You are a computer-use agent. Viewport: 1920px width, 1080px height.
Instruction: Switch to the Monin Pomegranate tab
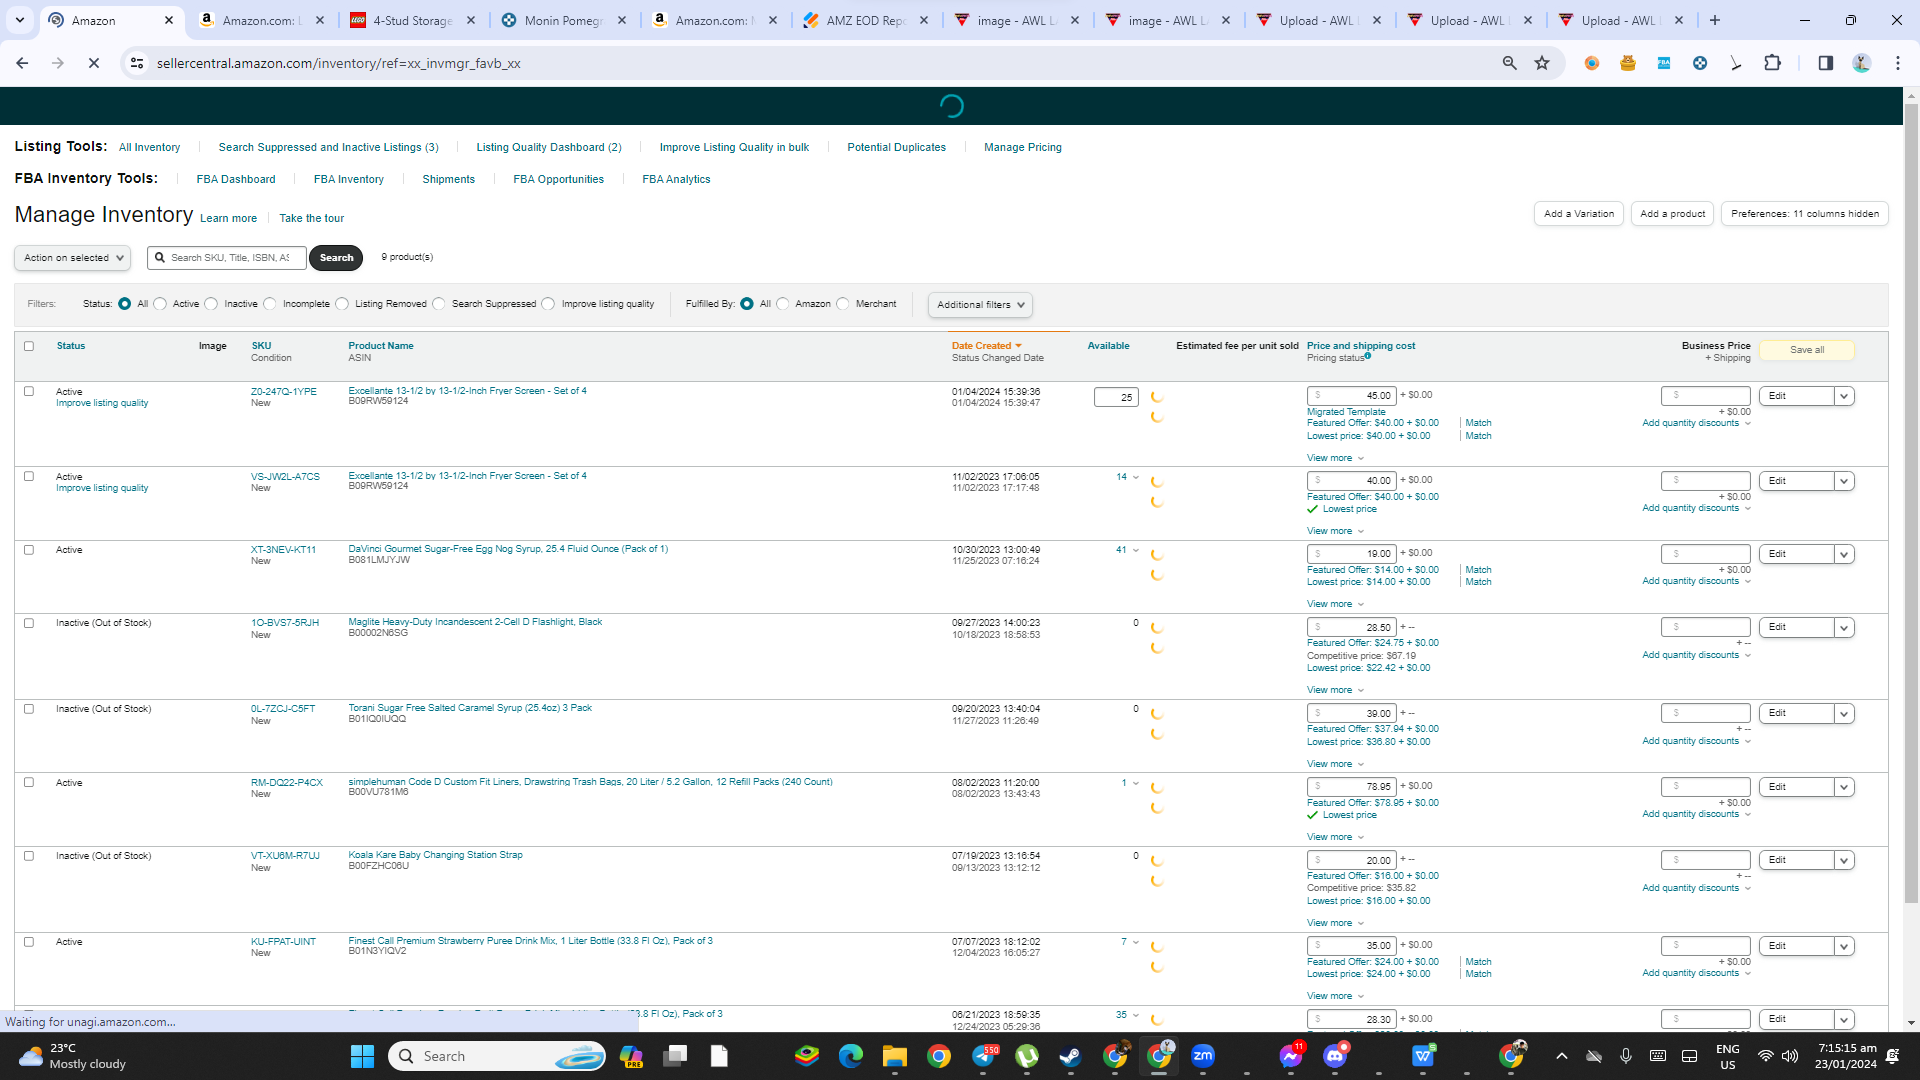[x=564, y=20]
